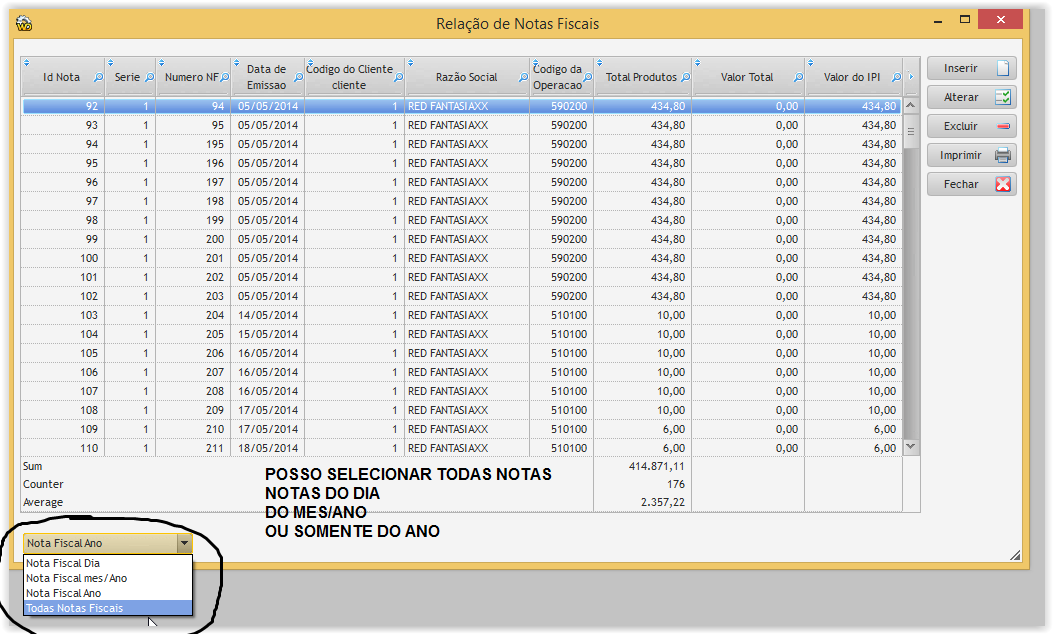
Task: Open the Nota Fiscal Ano combo box arrow
Action: point(184,543)
